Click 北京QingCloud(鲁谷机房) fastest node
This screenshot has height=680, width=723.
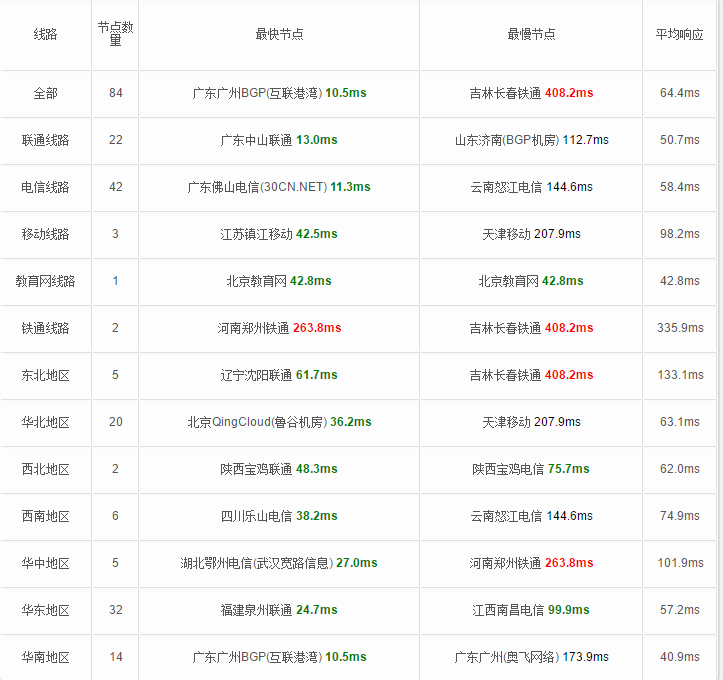pyautogui.click(x=257, y=422)
